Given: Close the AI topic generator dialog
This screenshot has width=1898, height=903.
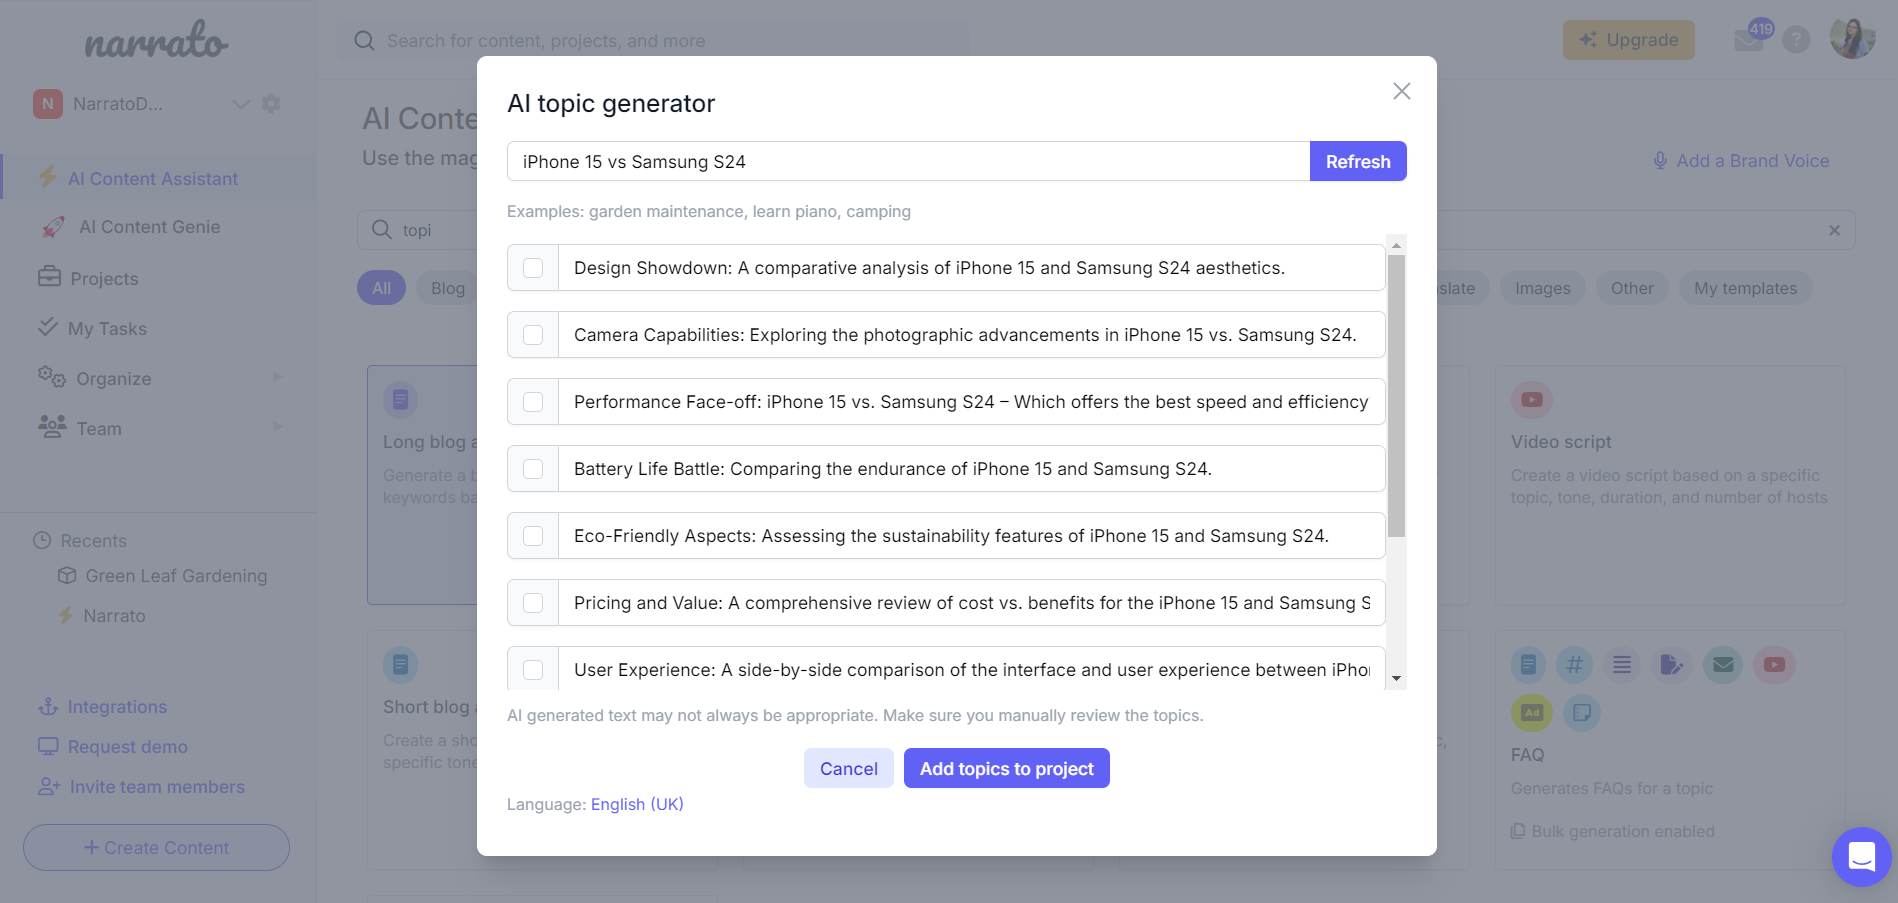Looking at the screenshot, I should (x=1401, y=91).
